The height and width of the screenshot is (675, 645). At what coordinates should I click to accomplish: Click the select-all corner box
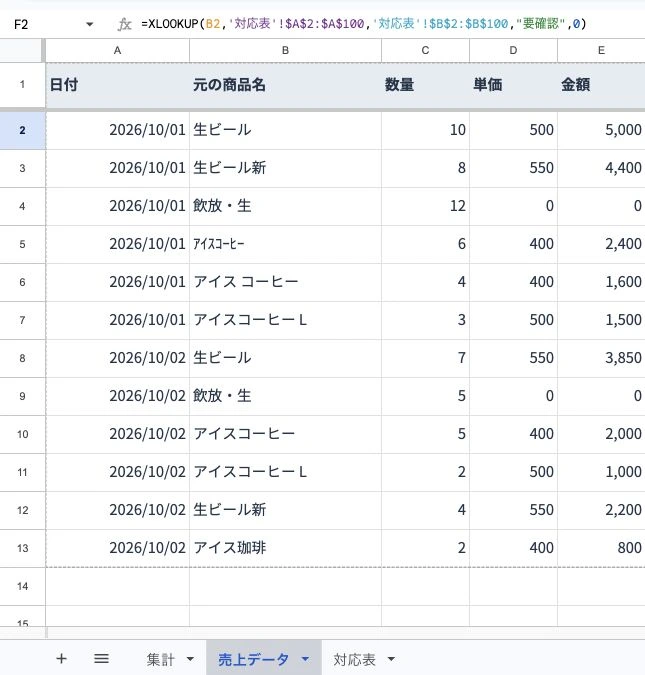click(x=22, y=50)
